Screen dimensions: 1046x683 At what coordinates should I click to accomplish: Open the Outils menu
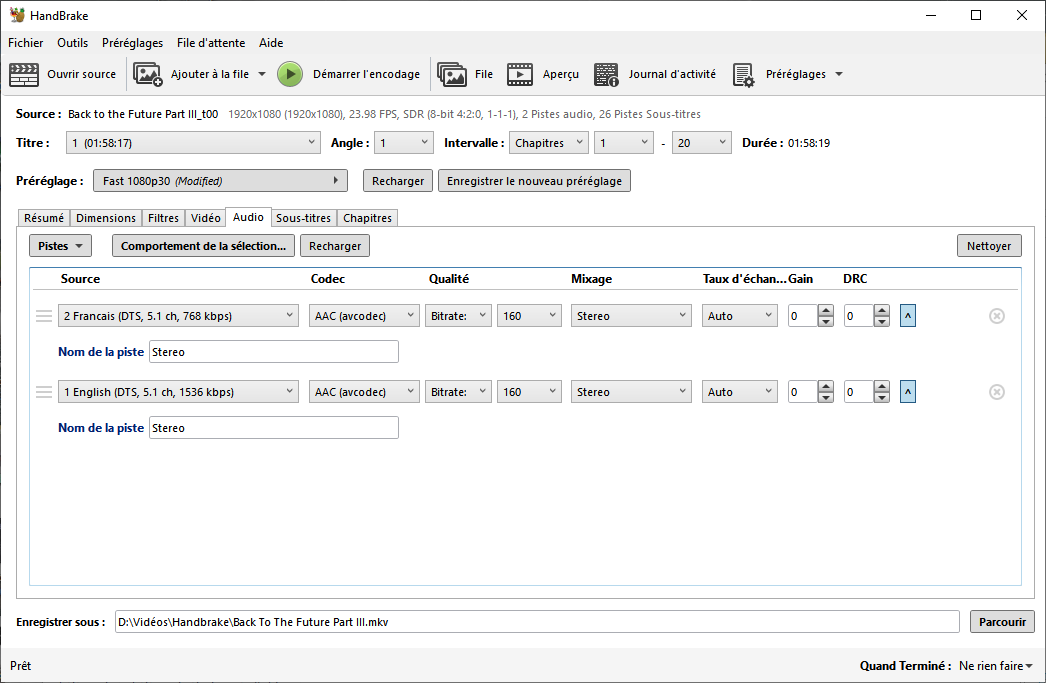click(x=72, y=43)
